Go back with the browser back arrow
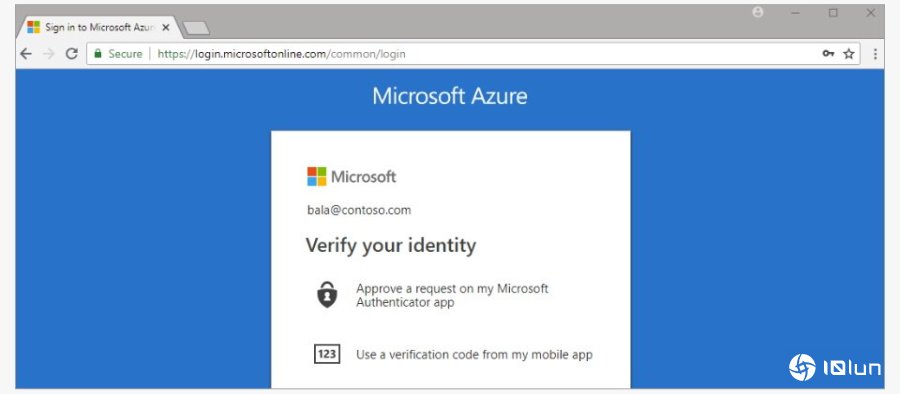This screenshot has width=900, height=394. coord(26,54)
